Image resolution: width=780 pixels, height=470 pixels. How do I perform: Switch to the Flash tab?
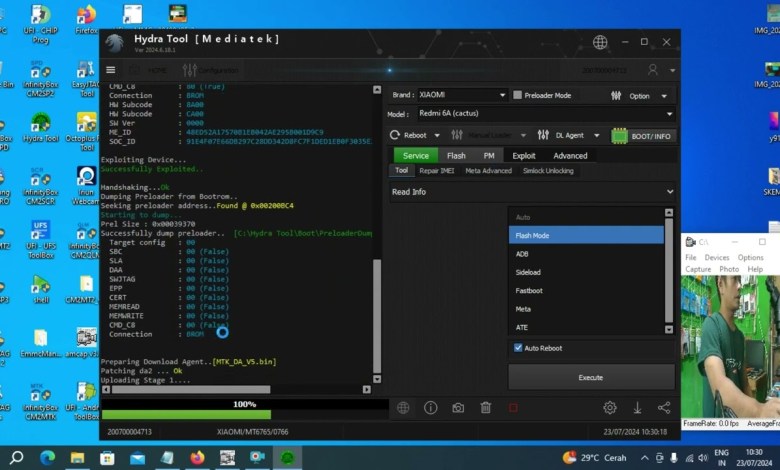(x=456, y=156)
